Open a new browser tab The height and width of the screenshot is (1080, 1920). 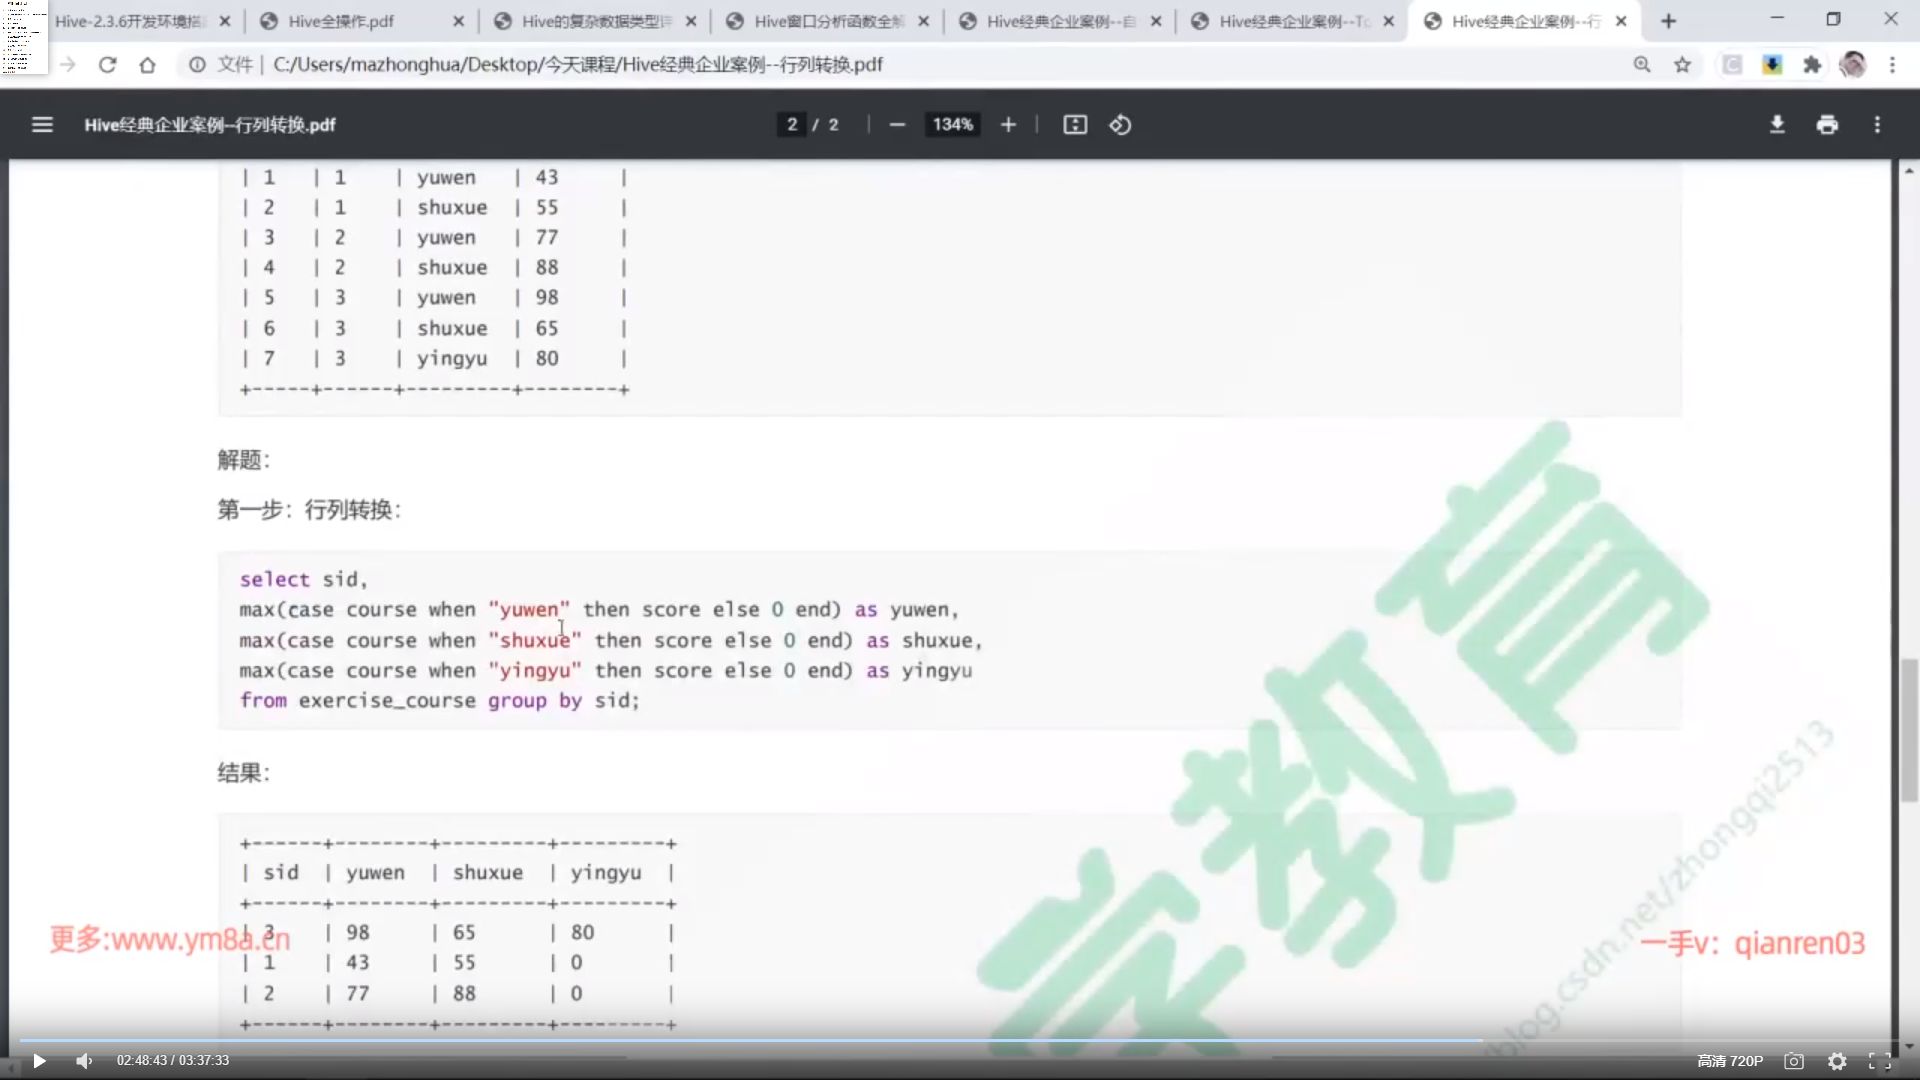tap(1668, 21)
